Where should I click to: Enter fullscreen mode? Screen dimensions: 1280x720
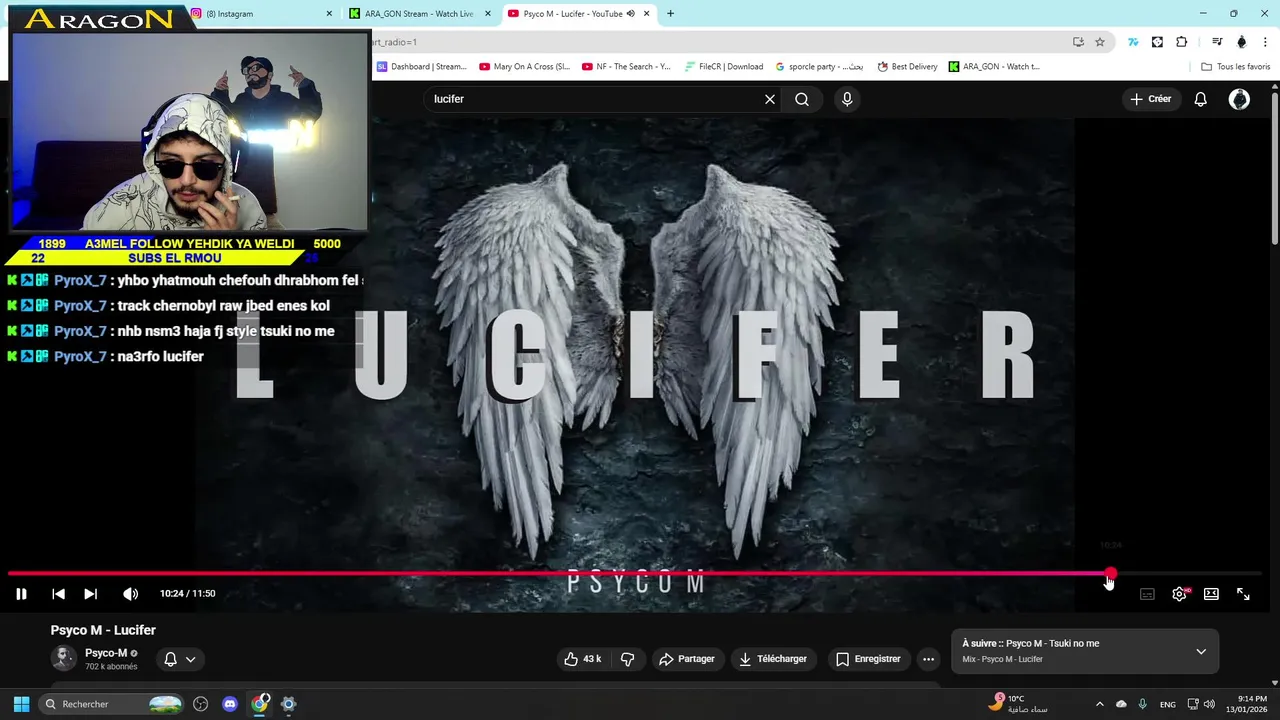click(x=1243, y=594)
